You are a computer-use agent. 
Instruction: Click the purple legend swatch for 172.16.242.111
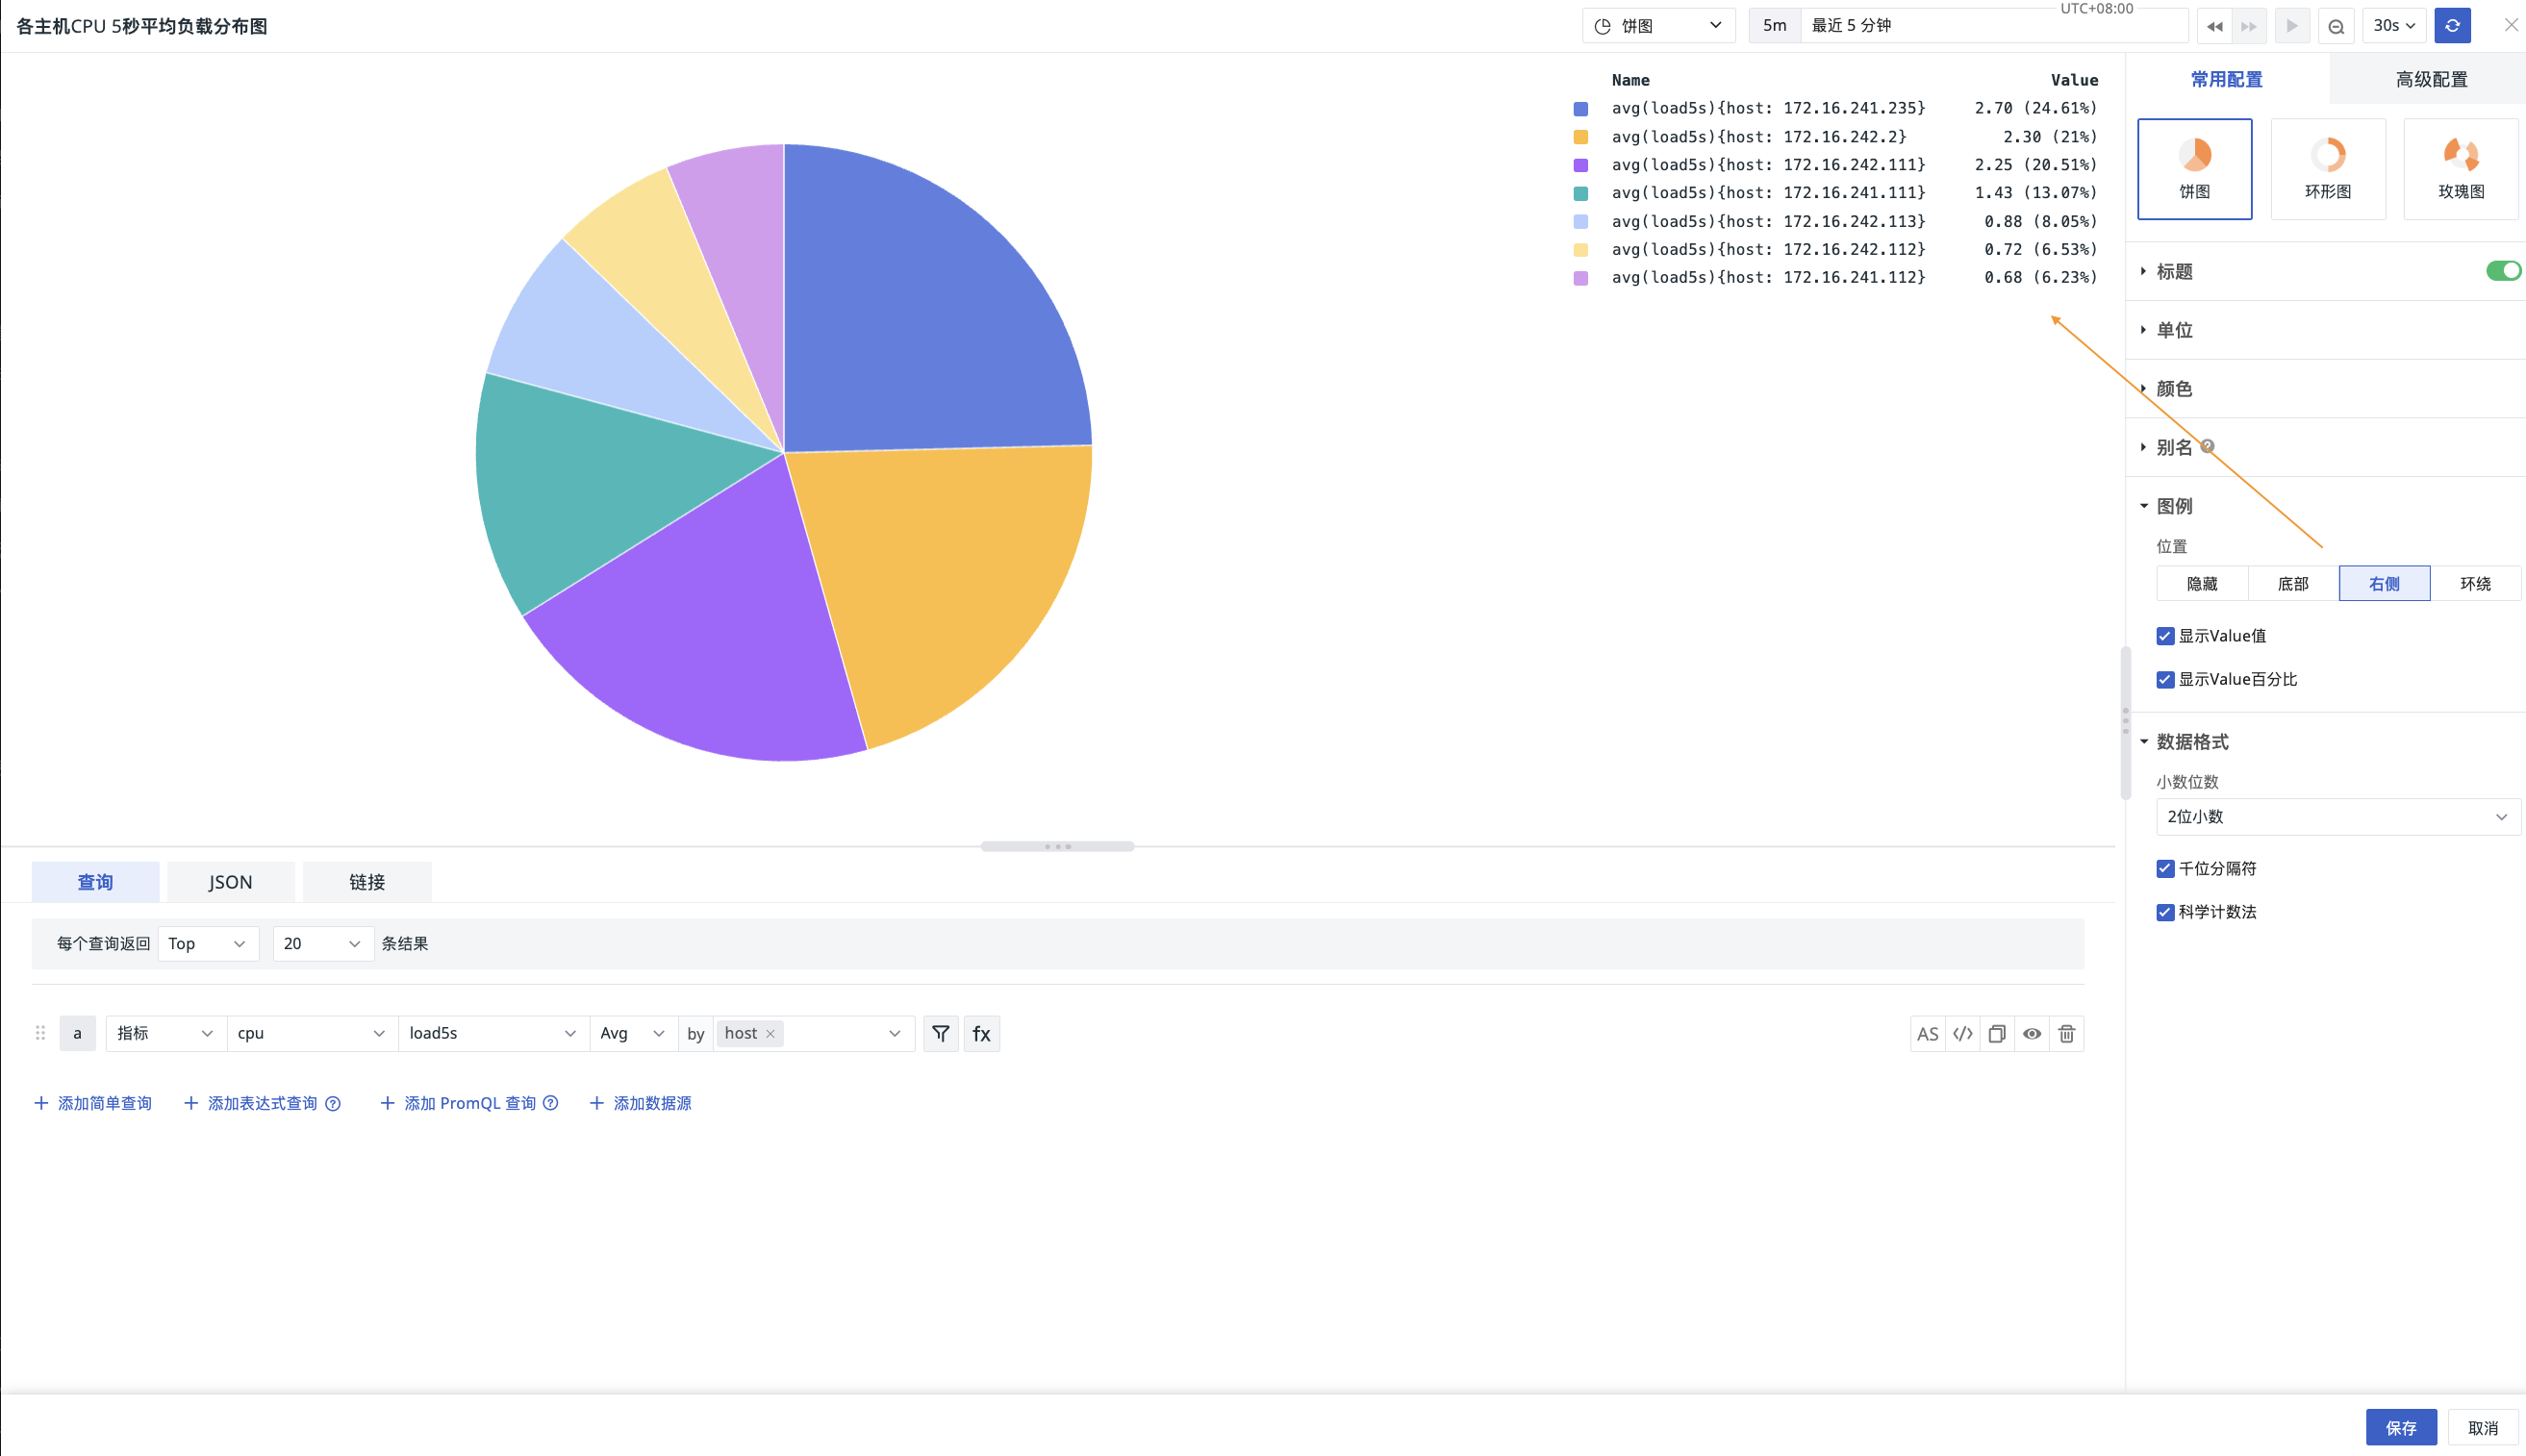pos(1581,165)
